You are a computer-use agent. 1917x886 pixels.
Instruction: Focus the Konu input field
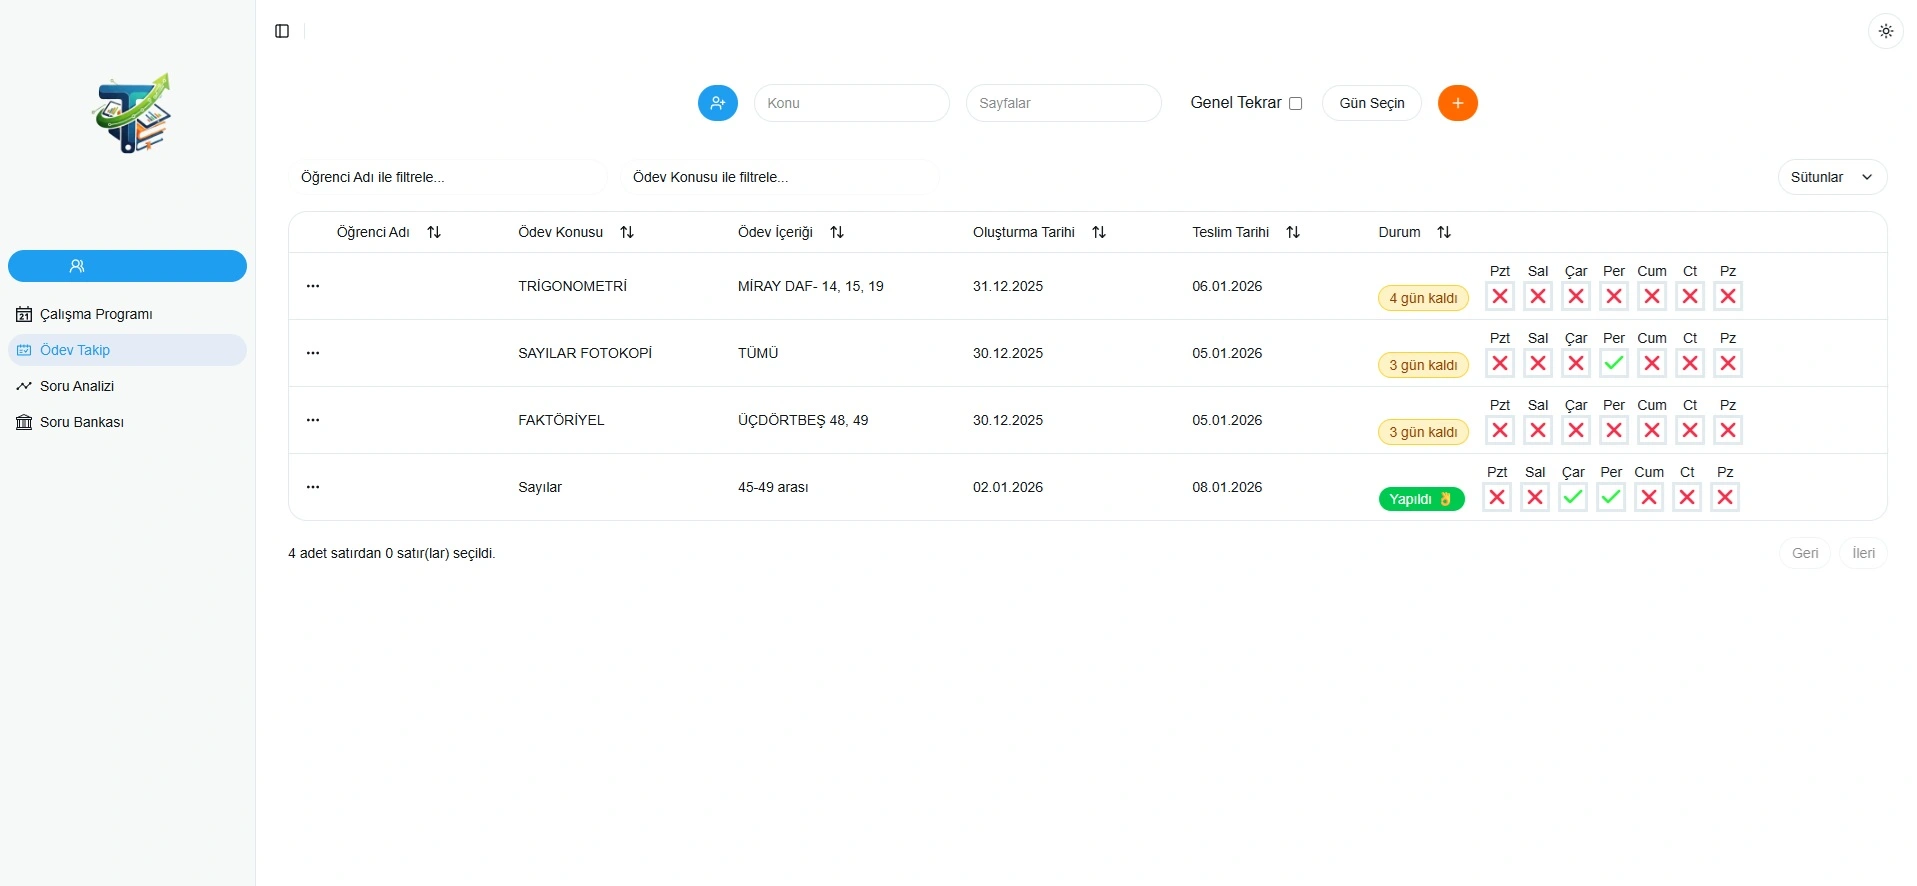pyautogui.click(x=852, y=103)
